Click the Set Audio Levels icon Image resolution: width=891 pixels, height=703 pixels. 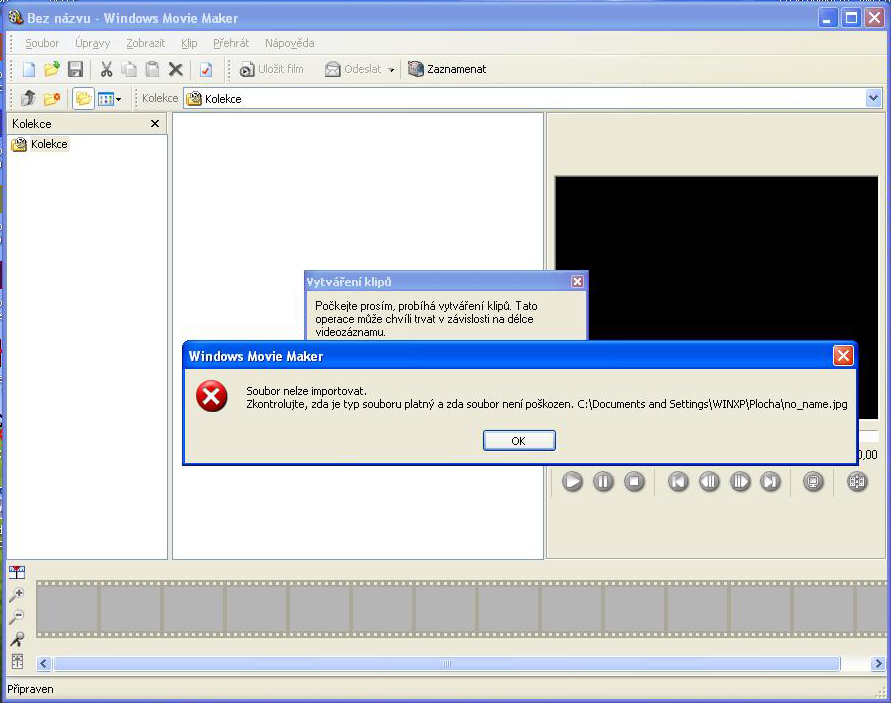(17, 662)
